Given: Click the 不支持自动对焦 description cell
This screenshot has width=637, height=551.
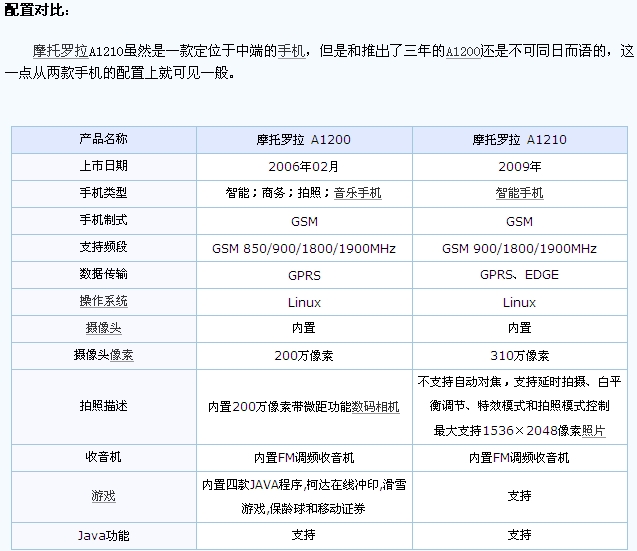Looking at the screenshot, I should coord(520,406).
